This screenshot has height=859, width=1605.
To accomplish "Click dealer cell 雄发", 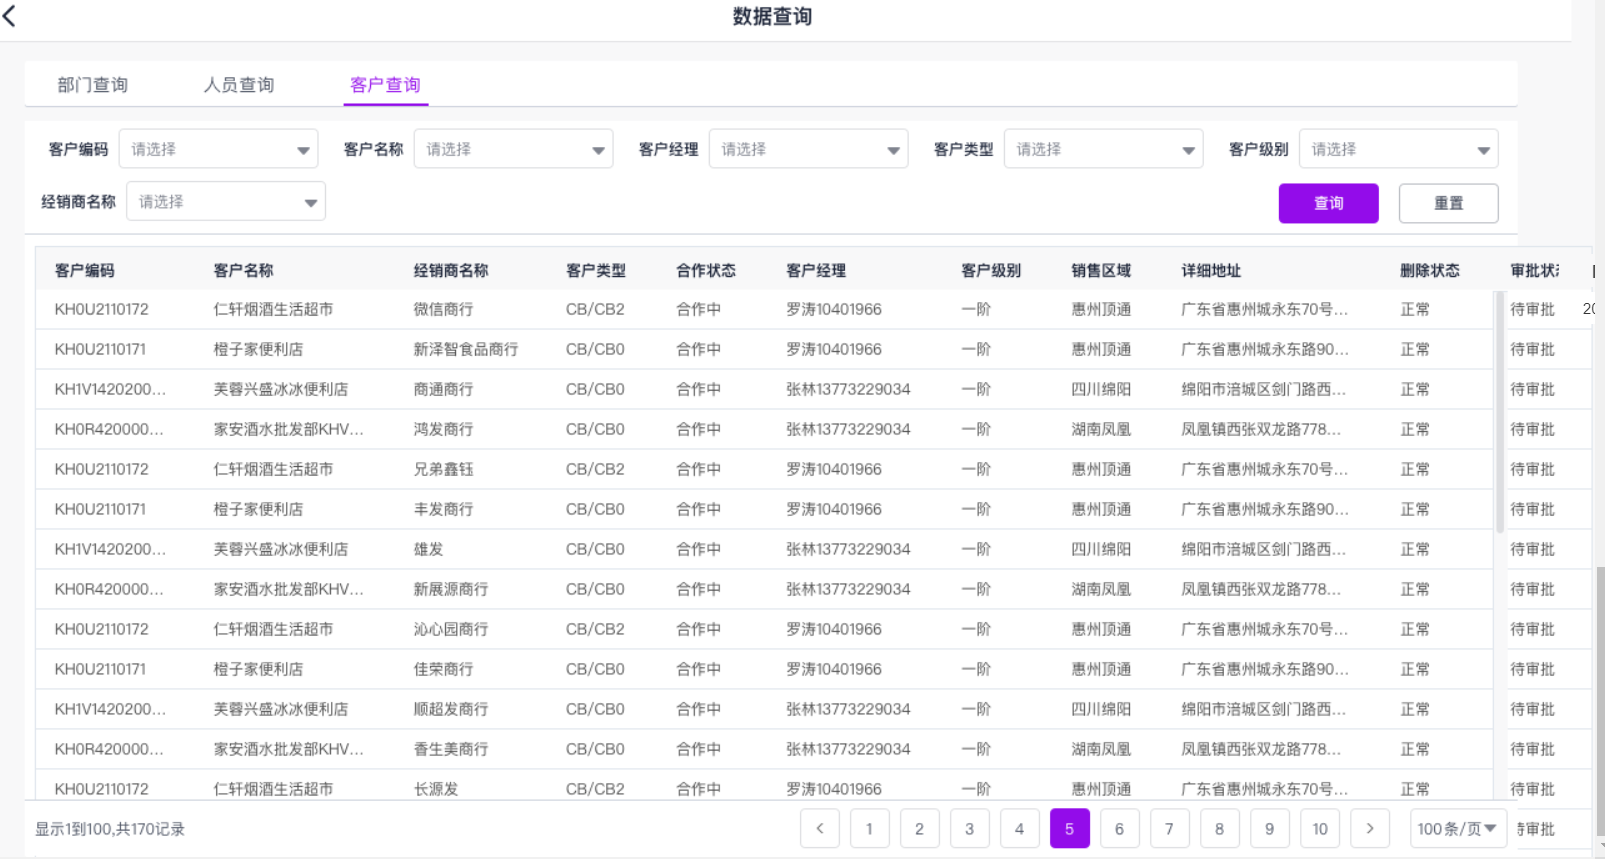I will pyautogui.click(x=429, y=549).
